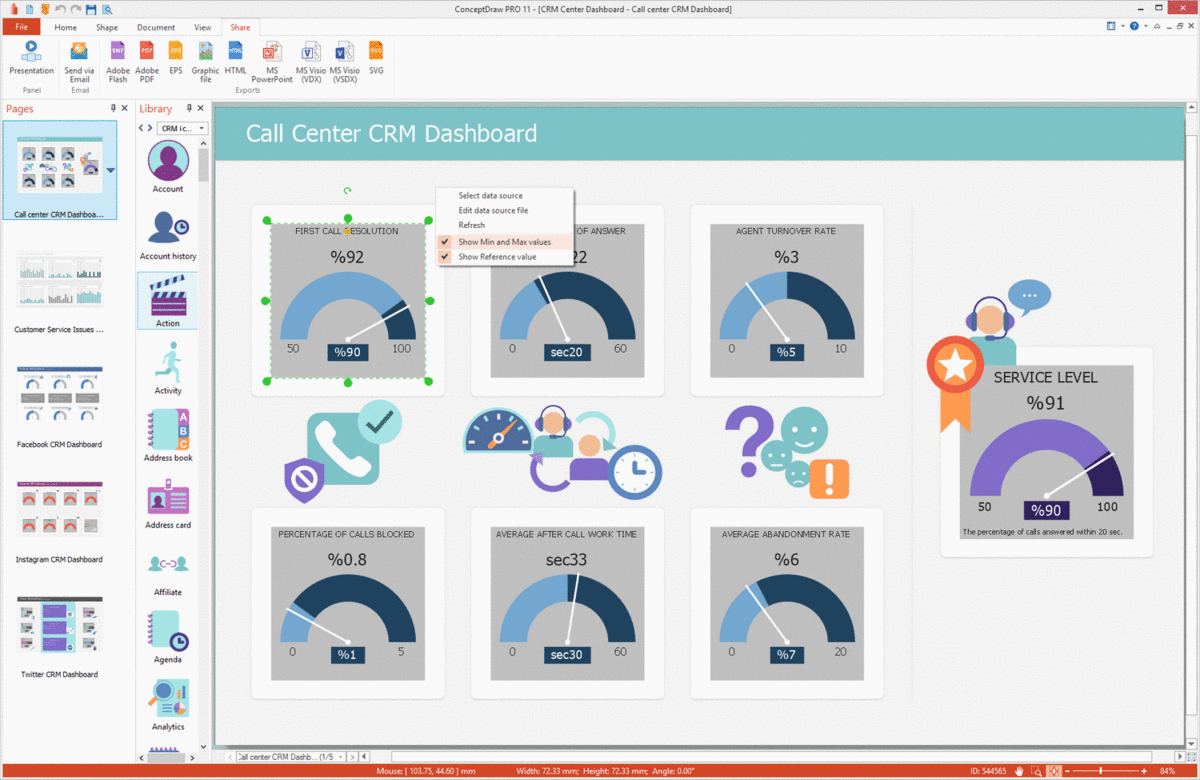Select the Activity library icon

click(168, 368)
